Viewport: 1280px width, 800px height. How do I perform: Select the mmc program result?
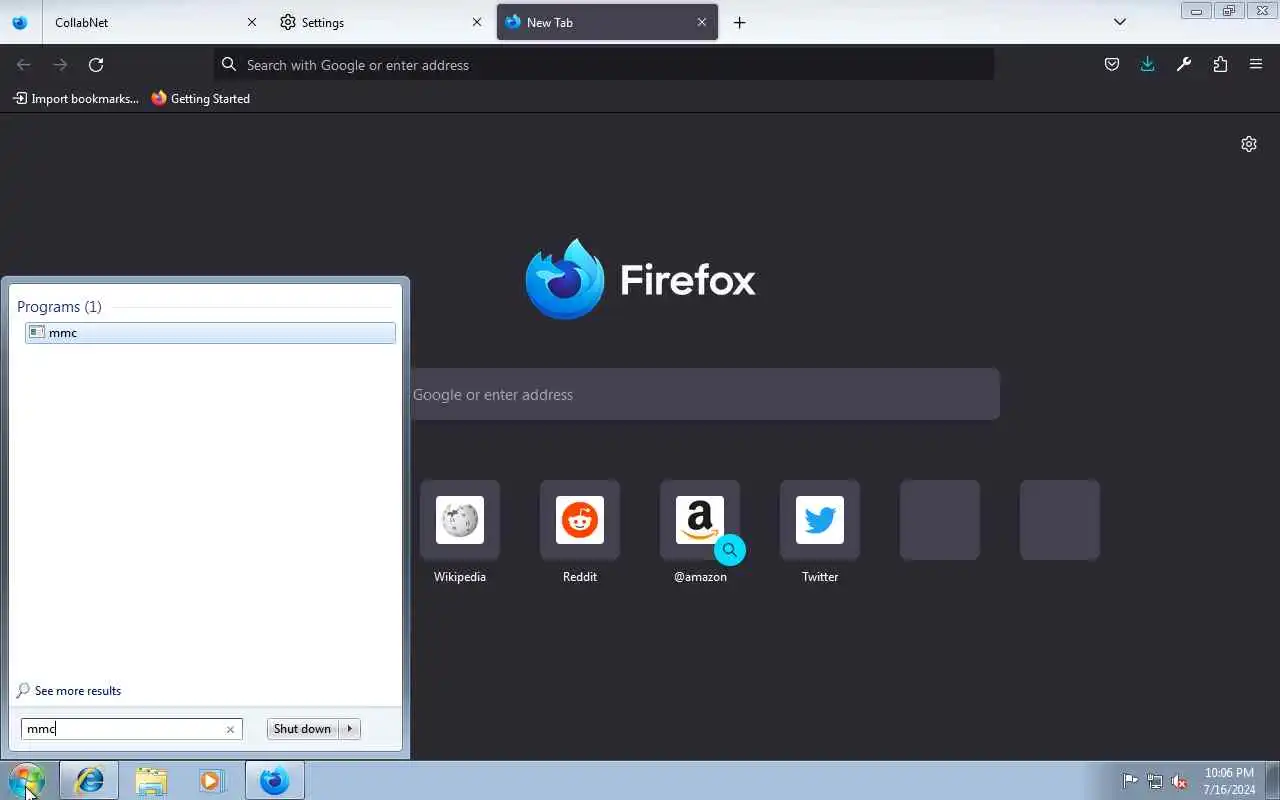[x=210, y=333]
